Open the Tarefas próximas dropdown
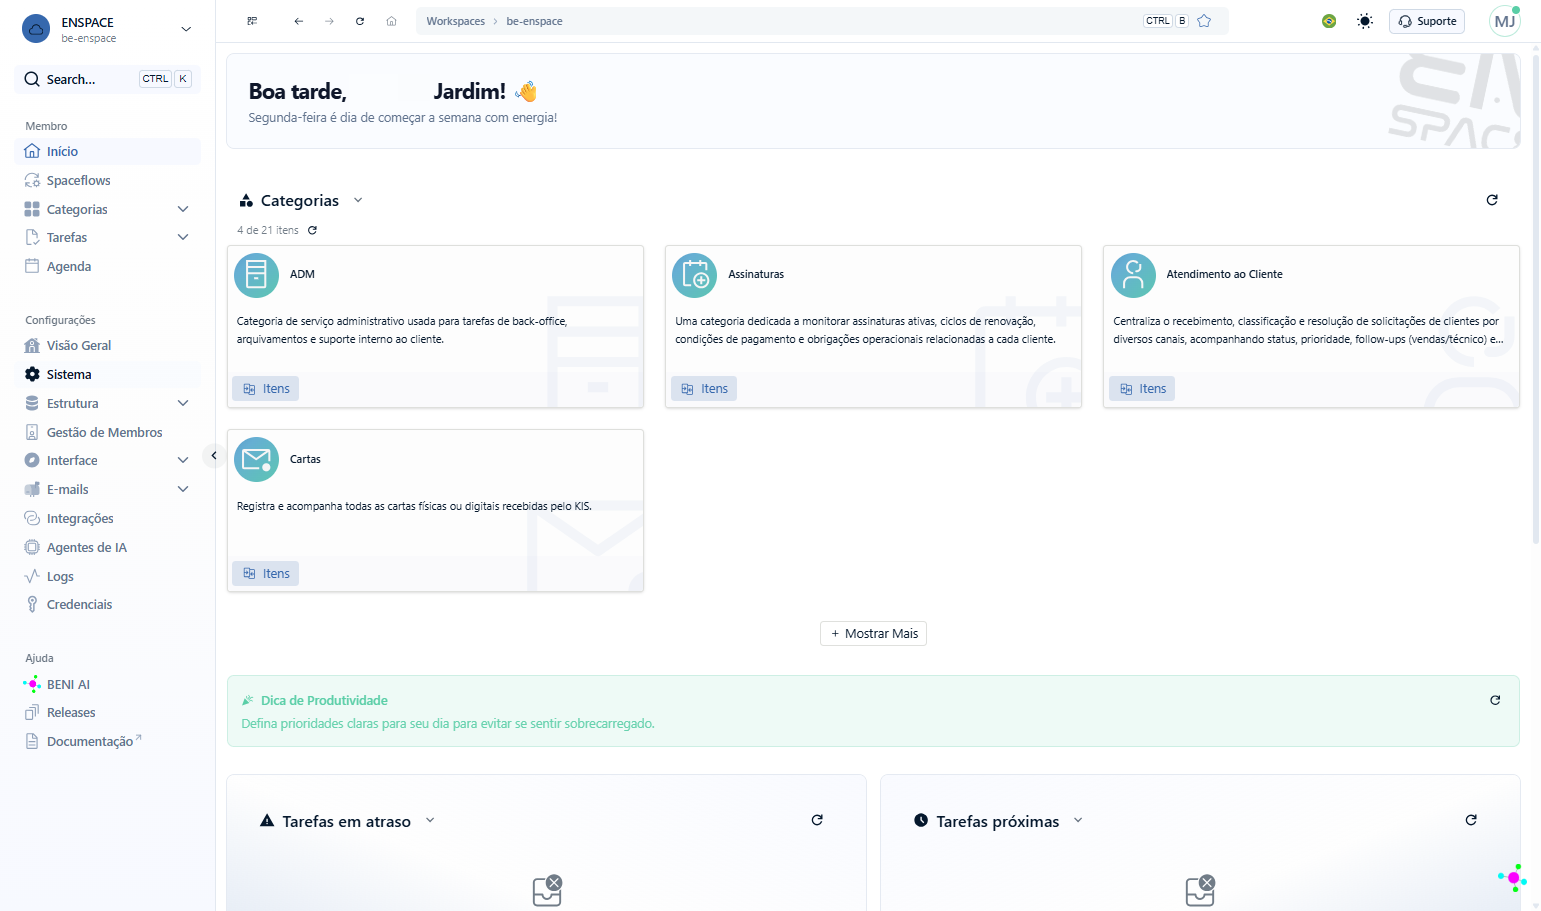1541x911 pixels. pos(1078,820)
